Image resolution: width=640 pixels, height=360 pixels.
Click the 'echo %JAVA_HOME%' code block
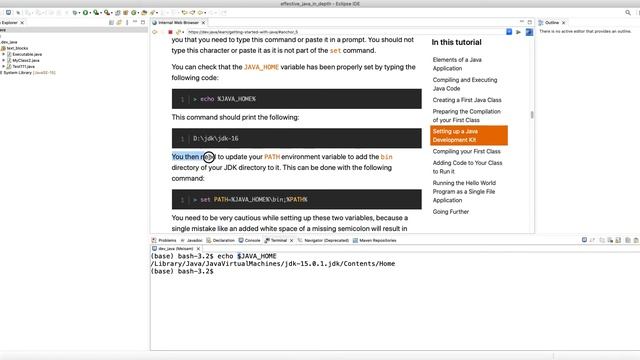click(296, 99)
